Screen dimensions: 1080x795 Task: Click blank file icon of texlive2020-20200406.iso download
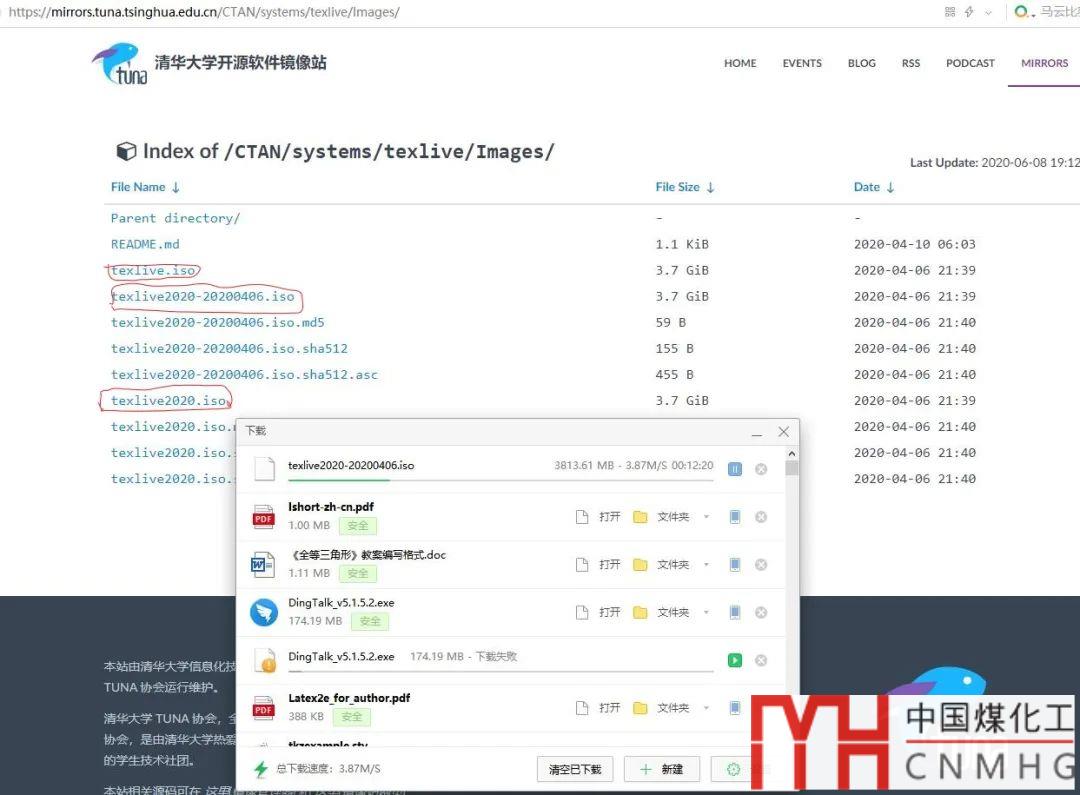(x=265, y=468)
